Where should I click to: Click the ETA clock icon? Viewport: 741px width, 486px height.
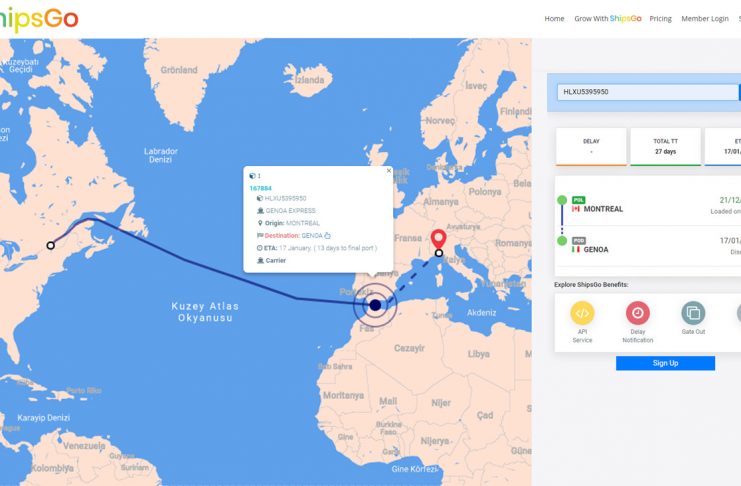click(x=259, y=248)
